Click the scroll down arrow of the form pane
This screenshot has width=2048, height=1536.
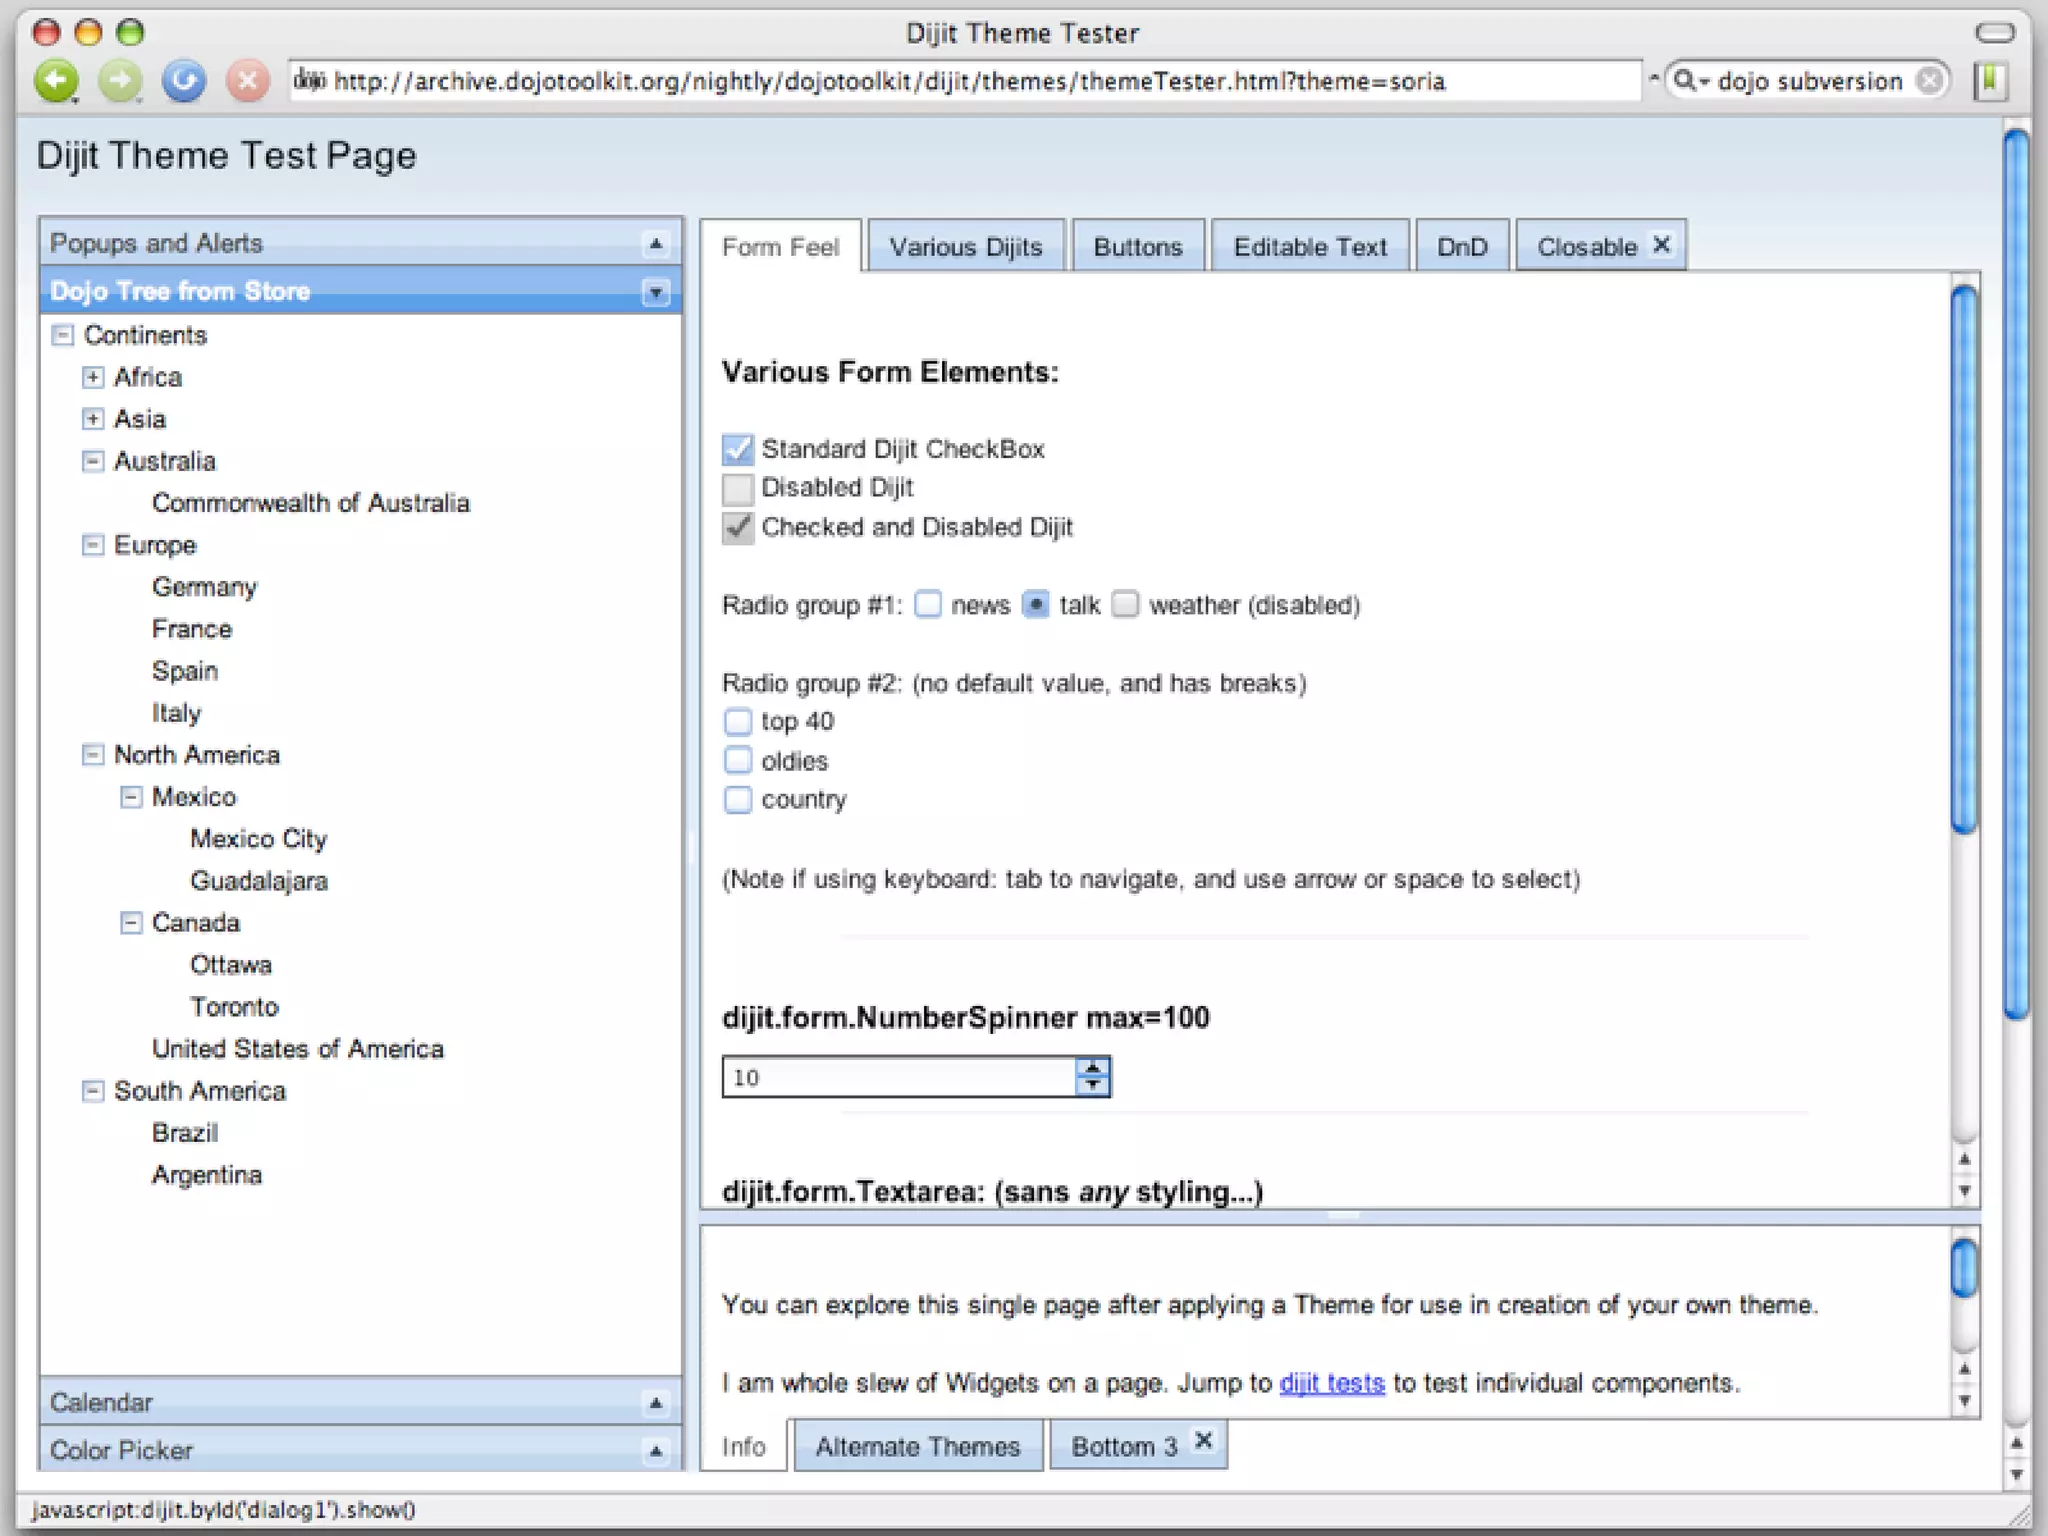click(x=1964, y=1191)
